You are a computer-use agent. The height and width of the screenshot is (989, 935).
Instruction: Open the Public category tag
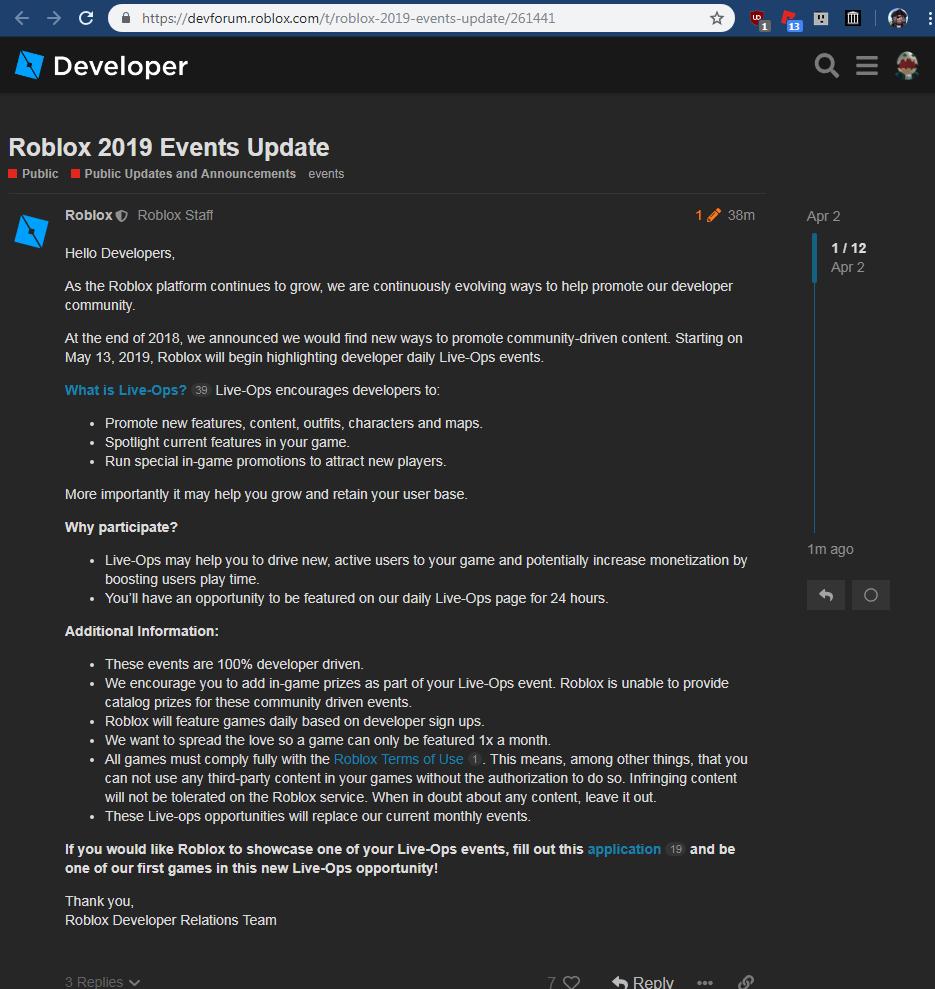tap(33, 173)
